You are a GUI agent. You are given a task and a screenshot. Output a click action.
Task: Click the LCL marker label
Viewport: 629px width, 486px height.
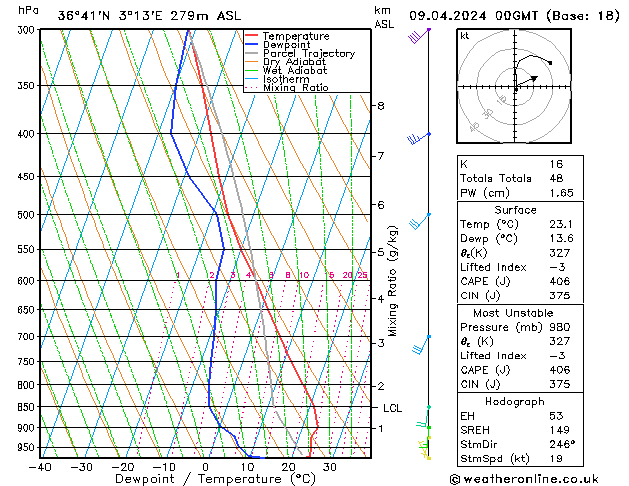pos(392,408)
